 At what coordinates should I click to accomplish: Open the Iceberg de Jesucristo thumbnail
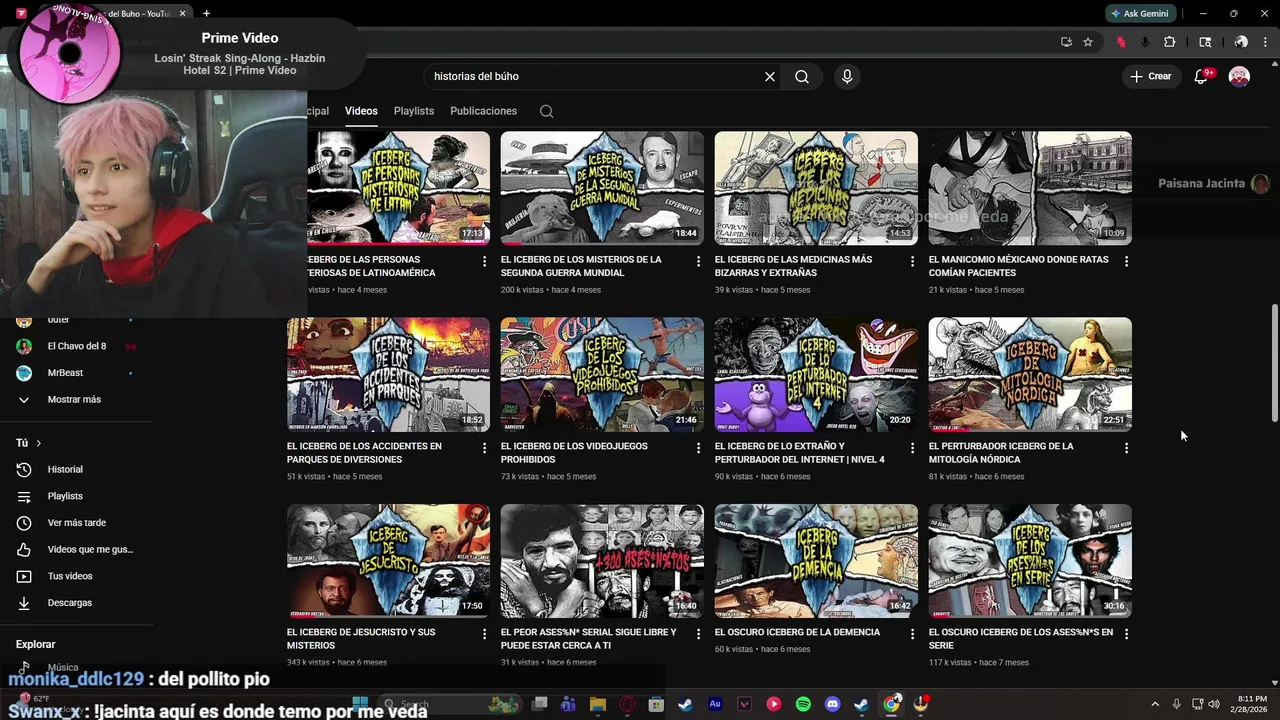click(388, 561)
